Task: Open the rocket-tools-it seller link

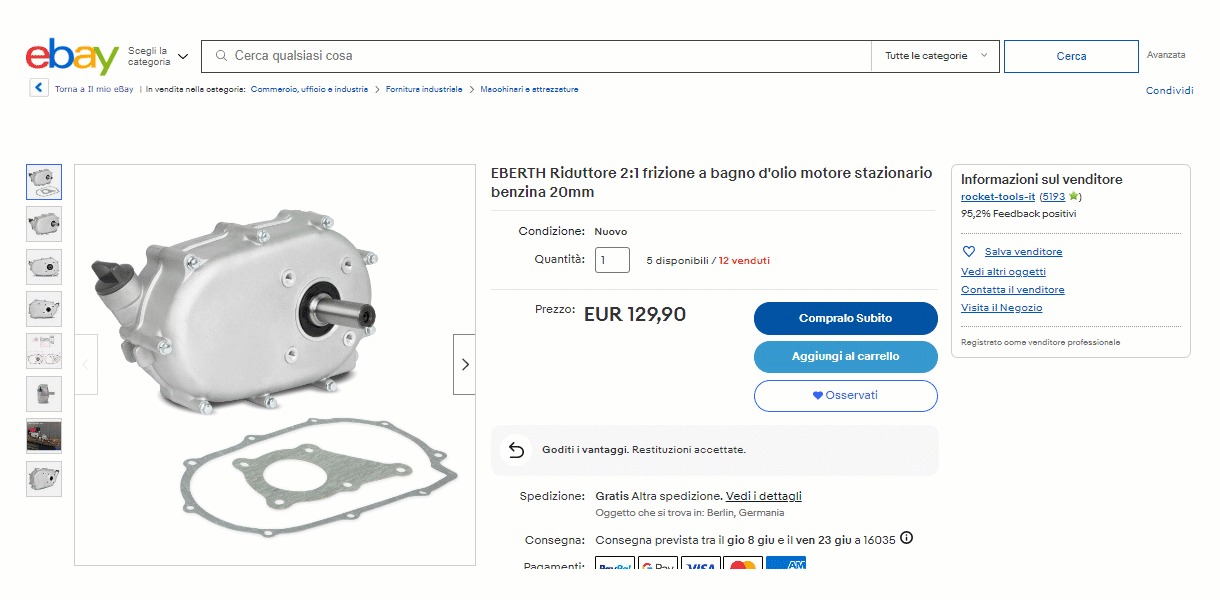Action: tap(997, 197)
